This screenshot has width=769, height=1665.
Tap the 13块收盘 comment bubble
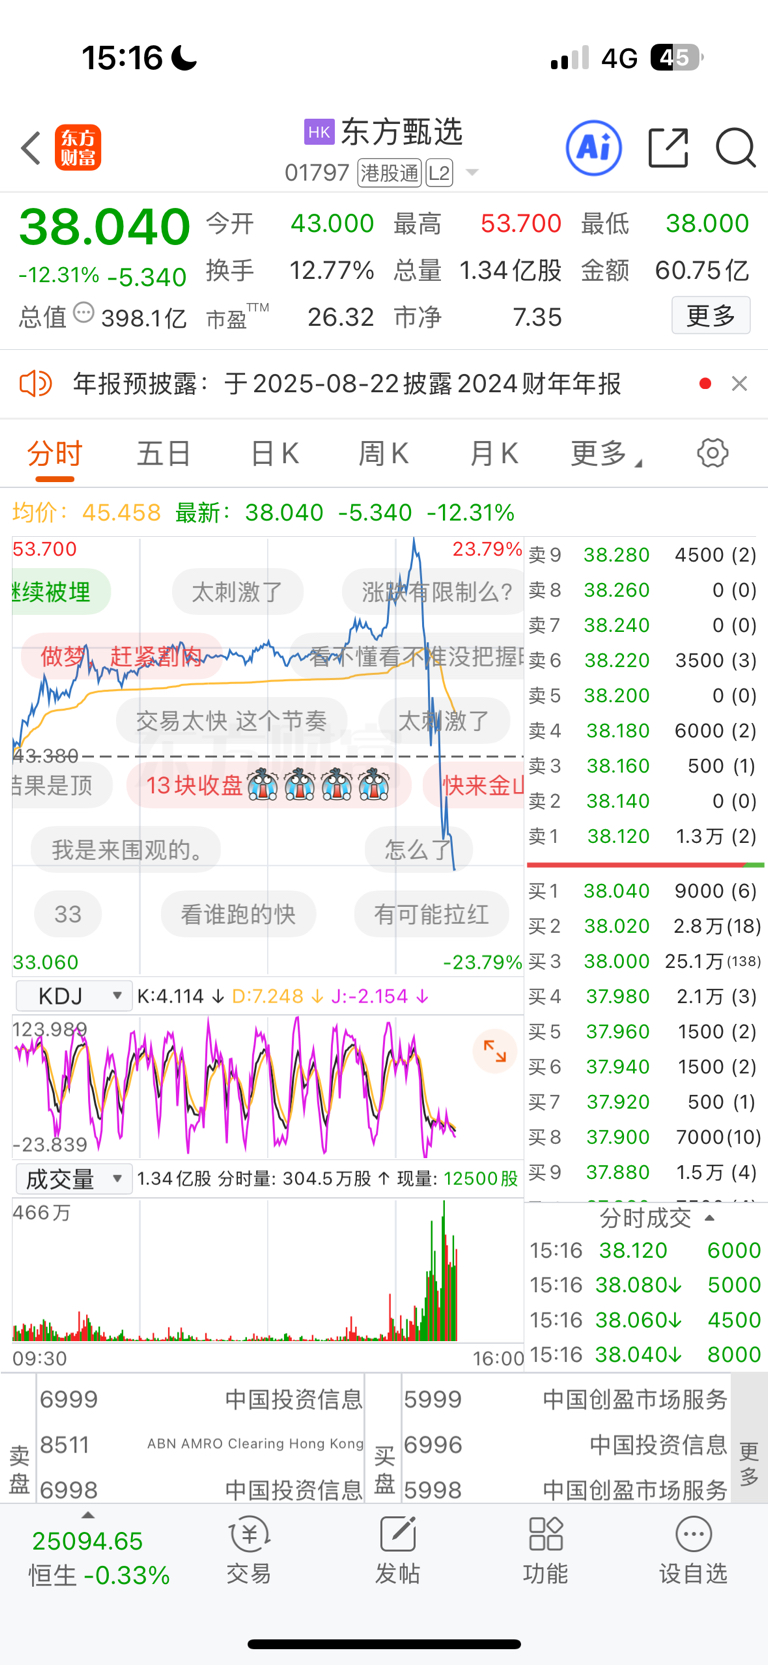[269, 785]
